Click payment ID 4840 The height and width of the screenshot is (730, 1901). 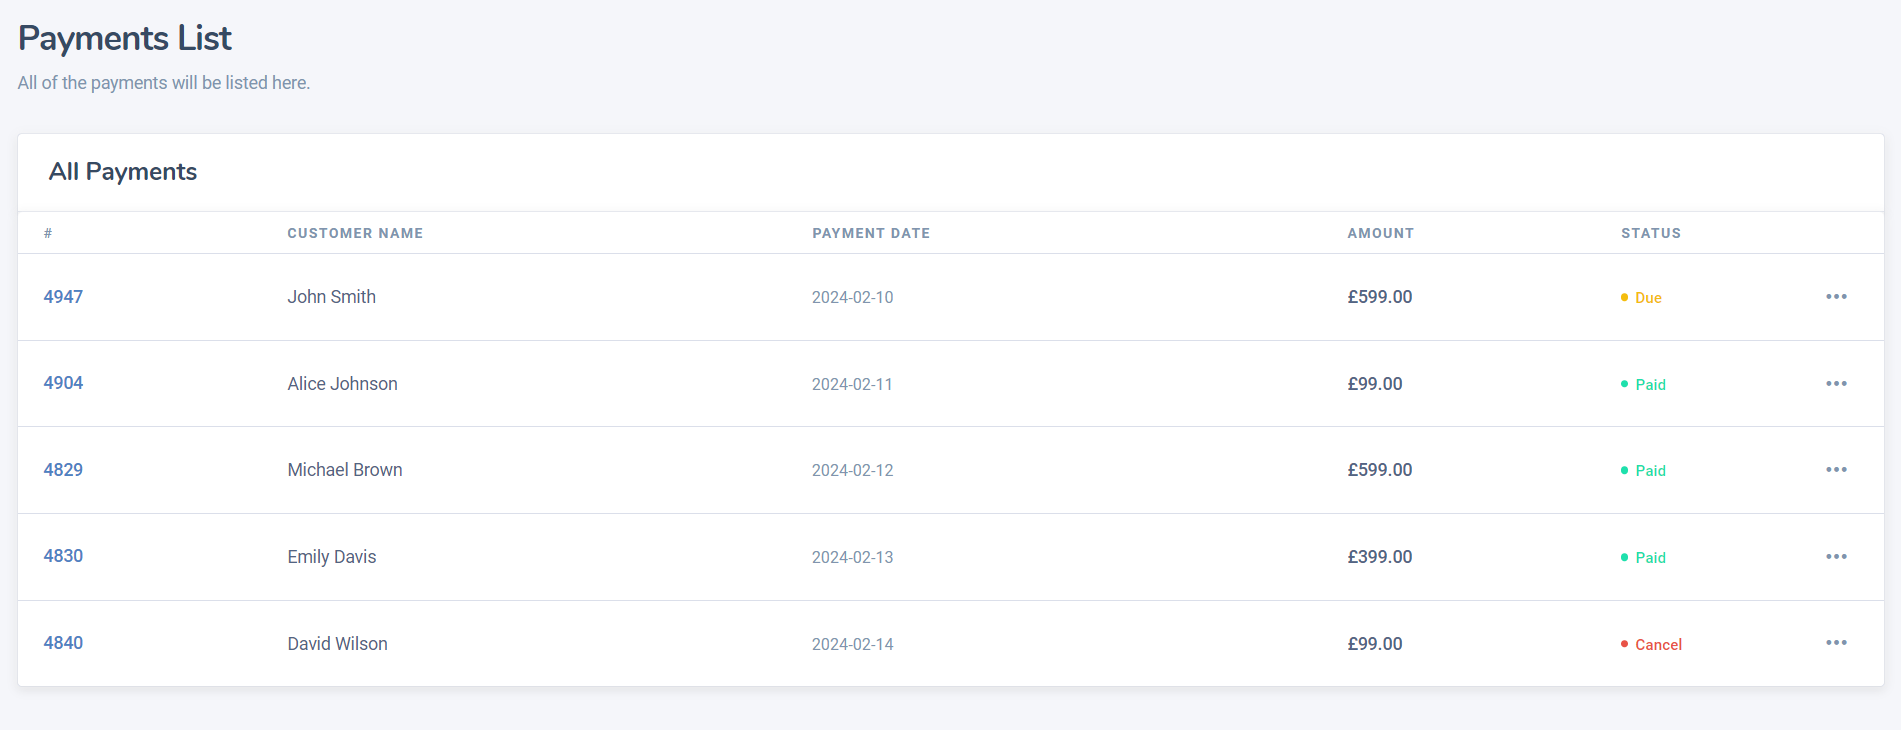point(63,643)
